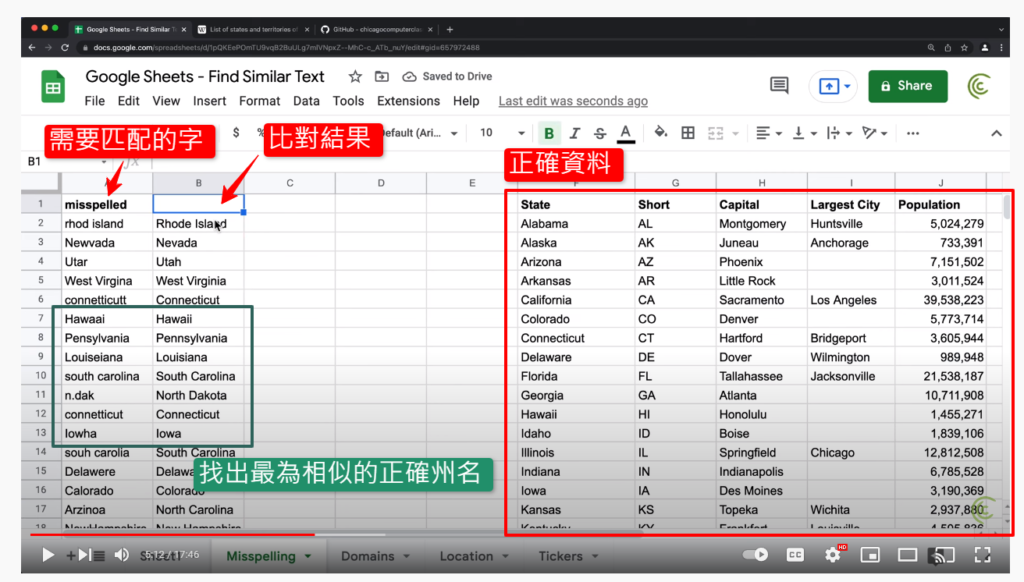Click the address bar zoom magnifier icon
The image size is (1024, 582).
tap(931, 48)
